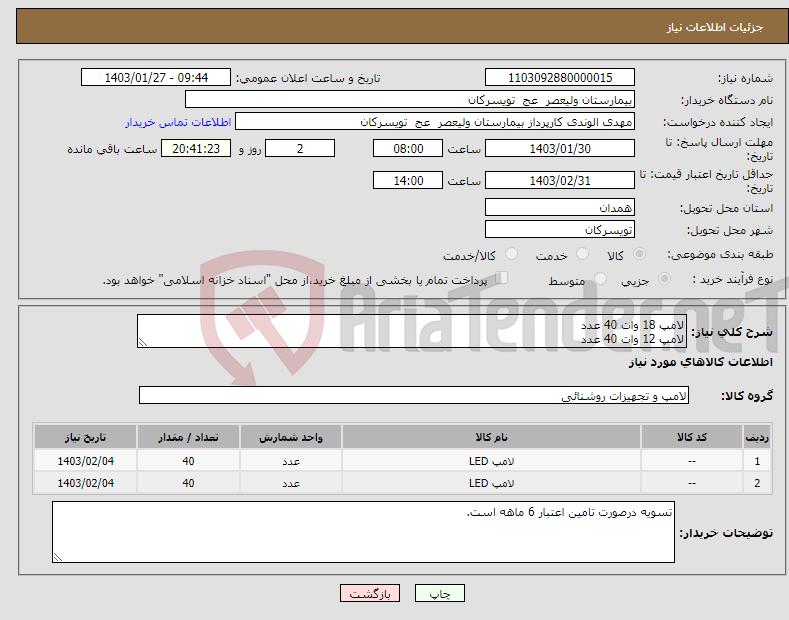Click the چاپ print button

[440, 593]
